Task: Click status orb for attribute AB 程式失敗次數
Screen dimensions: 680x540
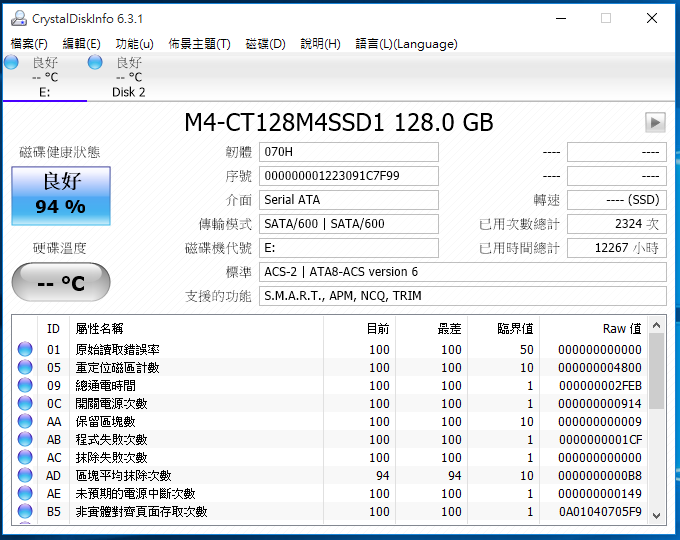Action: pyautogui.click(x=25, y=439)
